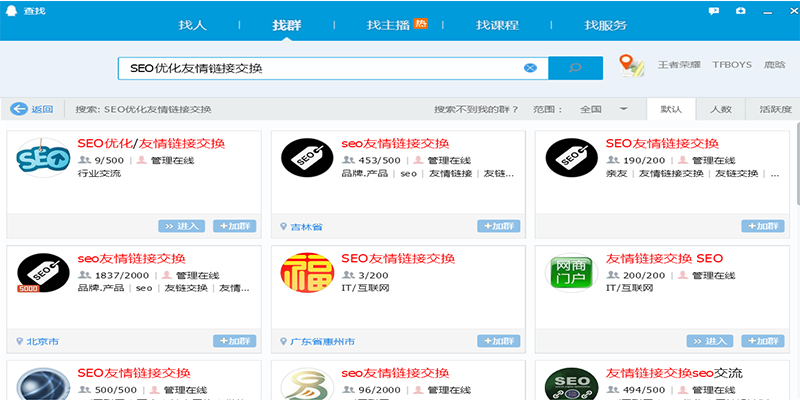The width and height of the screenshot is (800, 400).
Task: Open the map location icon
Action: click(x=631, y=66)
